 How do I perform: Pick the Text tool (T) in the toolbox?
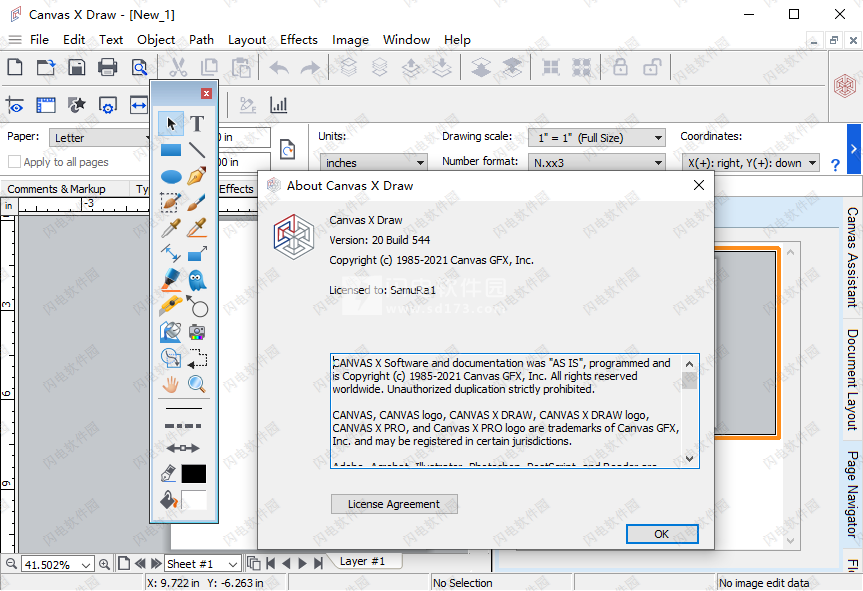pos(197,123)
